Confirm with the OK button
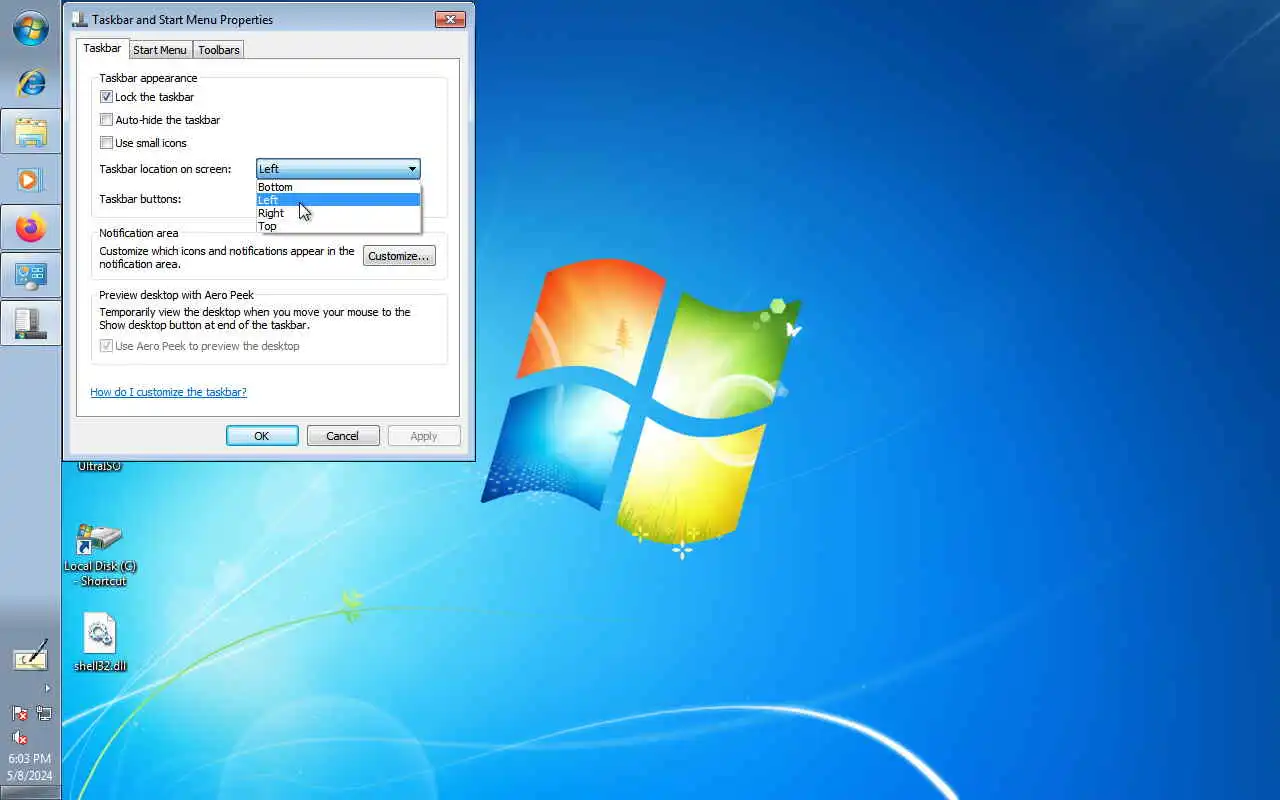 [262, 436]
